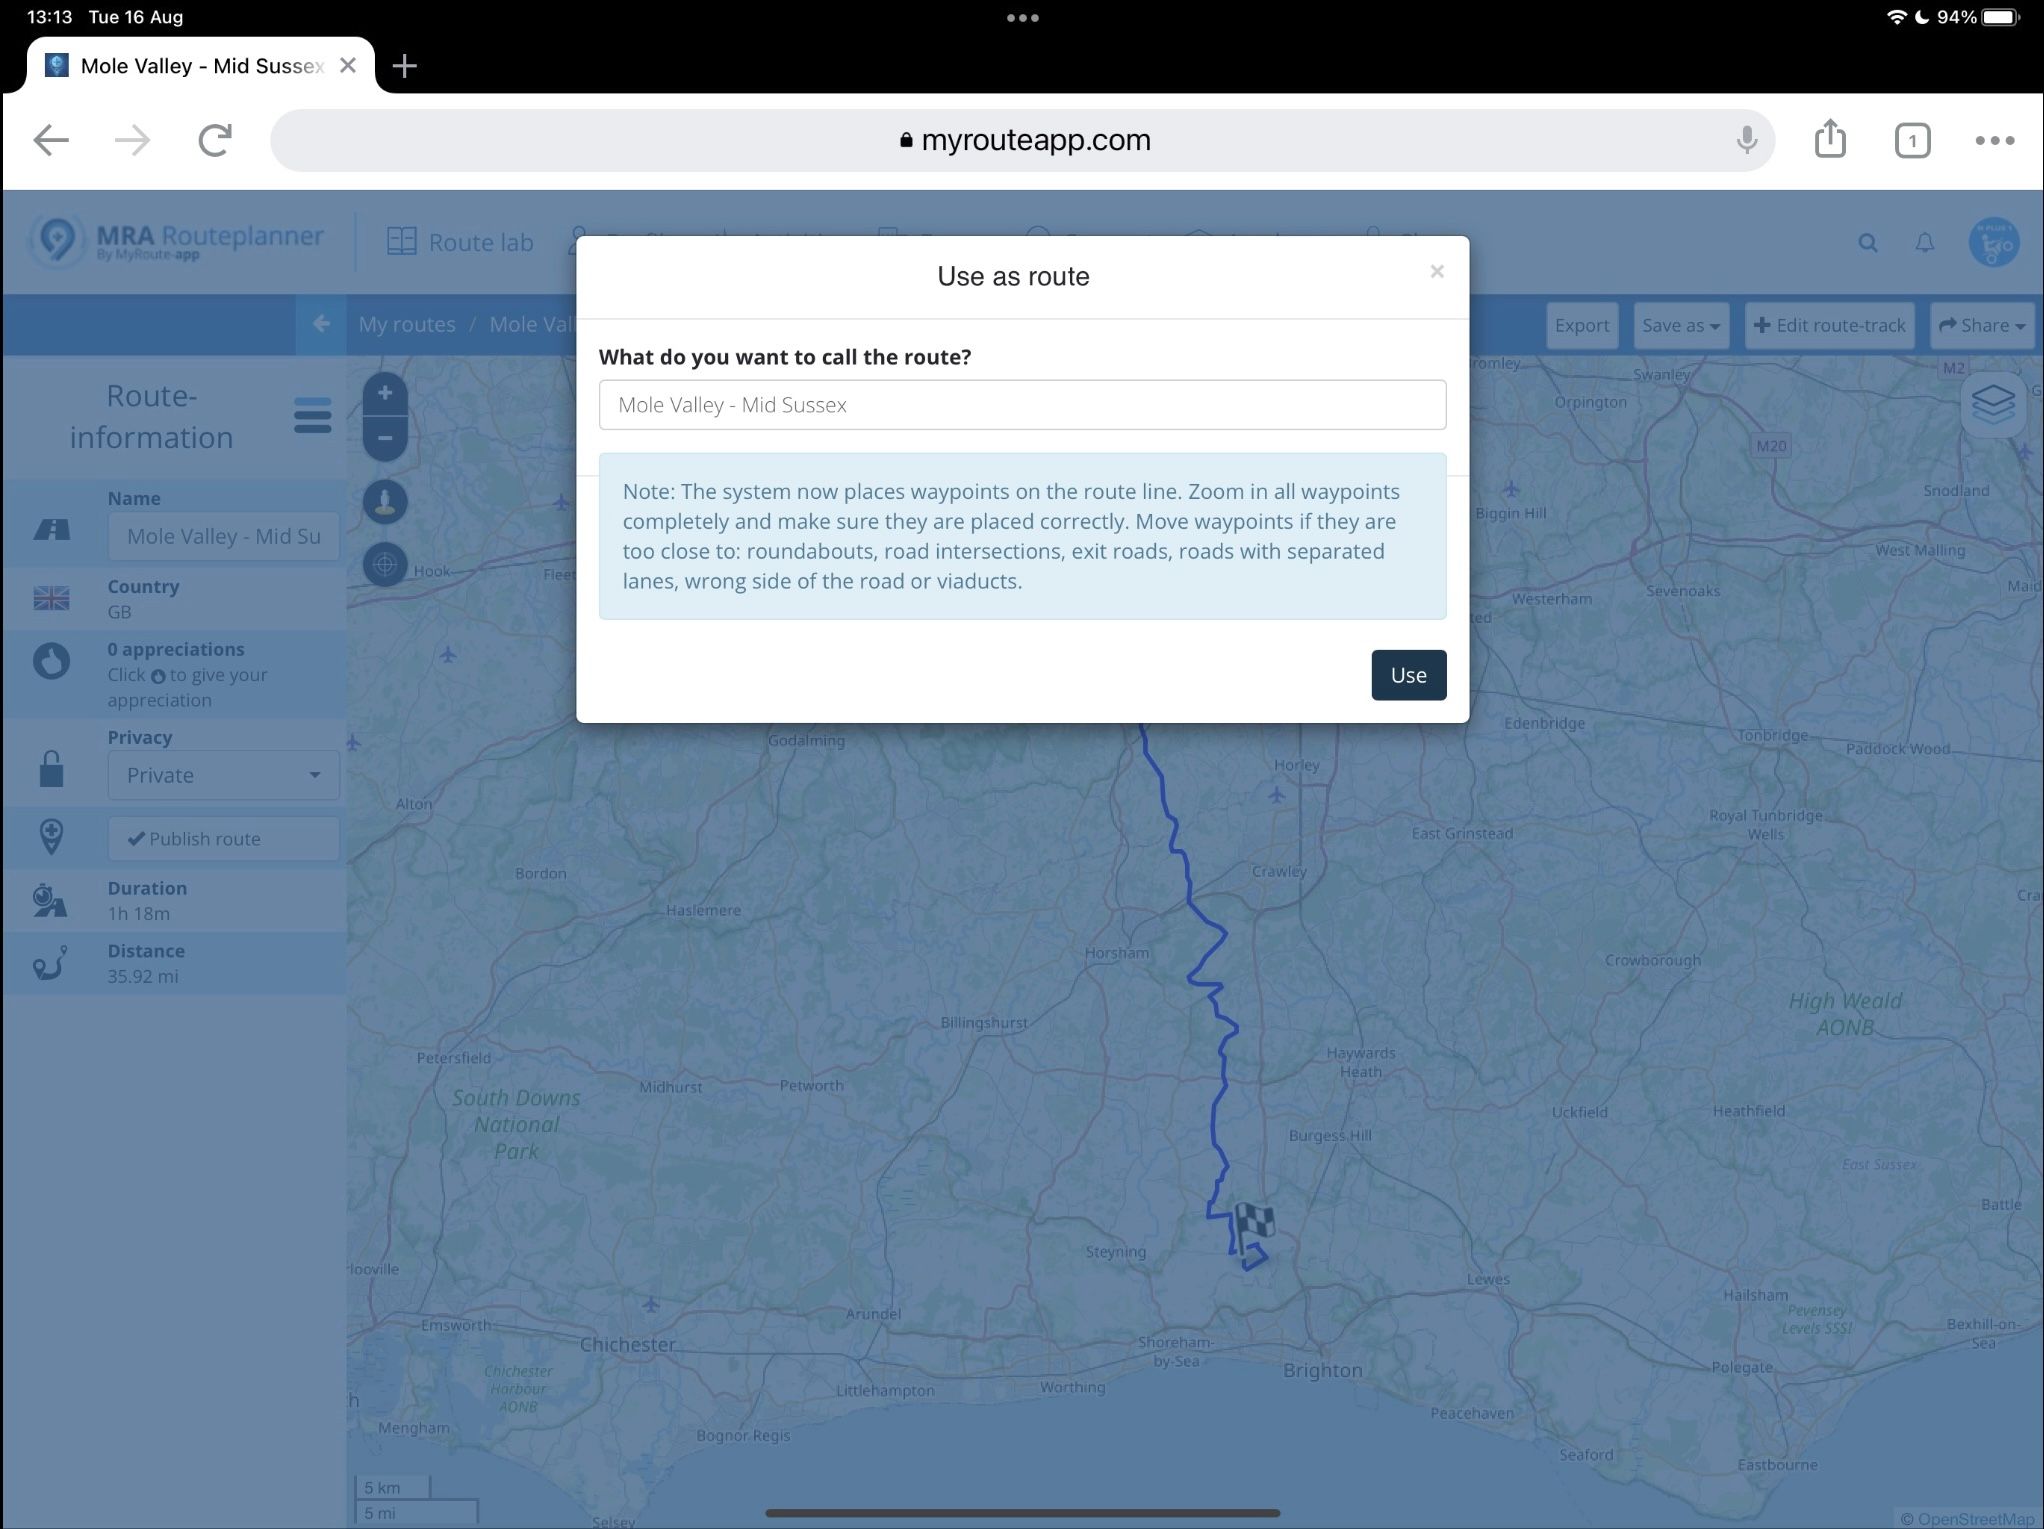Screen dimensions: 2044x1529
Task: Click the Name field in sidebar
Action: pos(223,536)
